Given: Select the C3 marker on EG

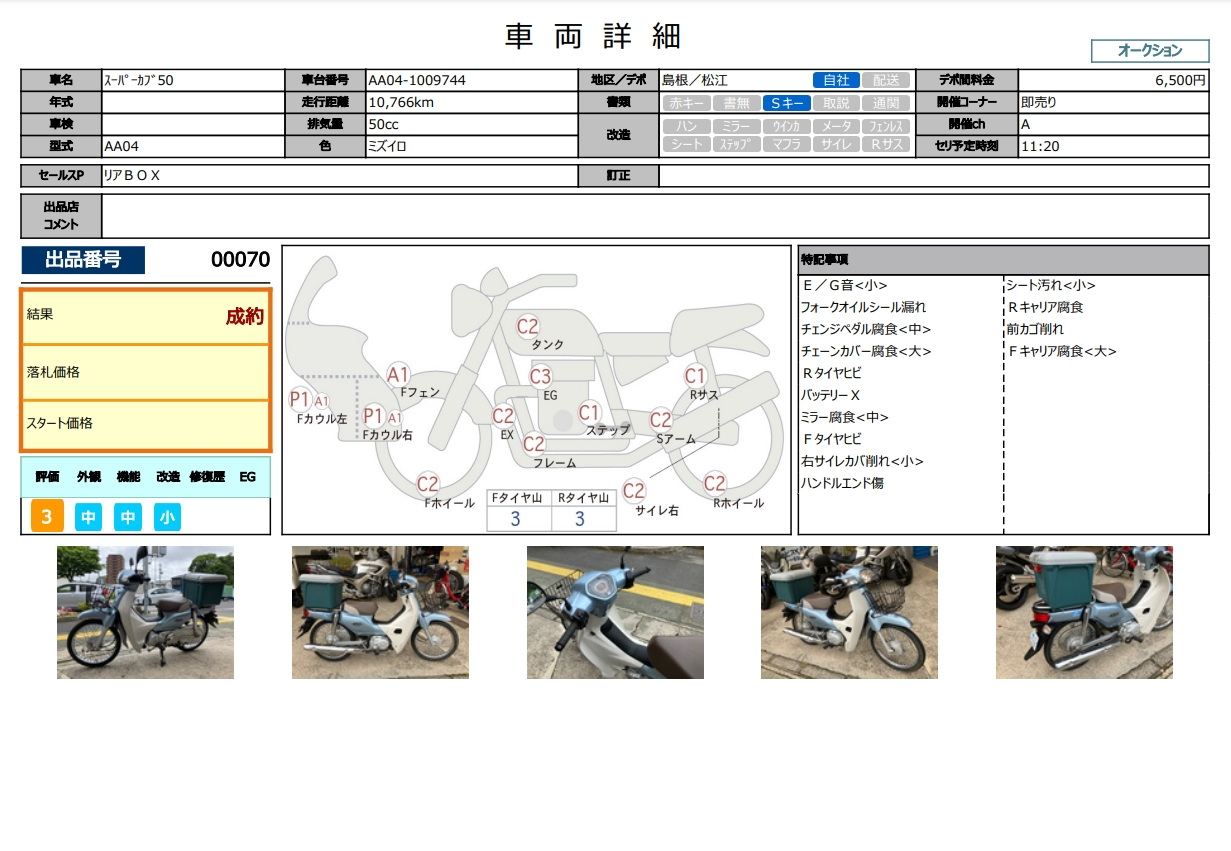Looking at the screenshot, I should (x=541, y=377).
